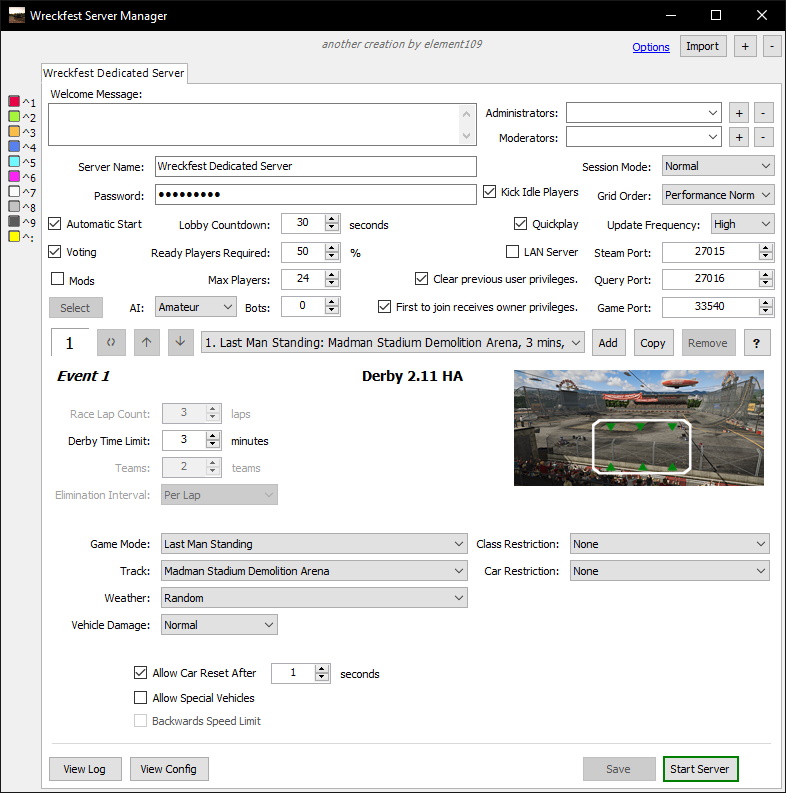Increase Steam Port with up spinner
The width and height of the screenshot is (786, 793).
(x=766, y=248)
